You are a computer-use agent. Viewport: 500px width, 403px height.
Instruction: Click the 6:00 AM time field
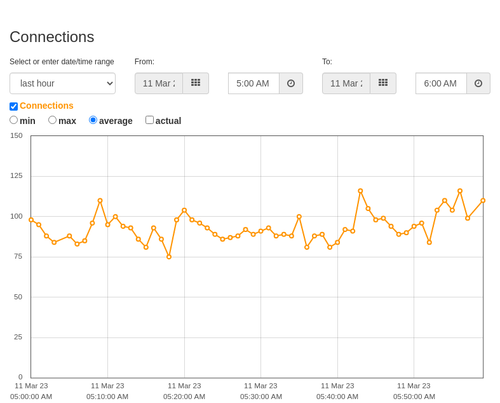[x=441, y=83]
